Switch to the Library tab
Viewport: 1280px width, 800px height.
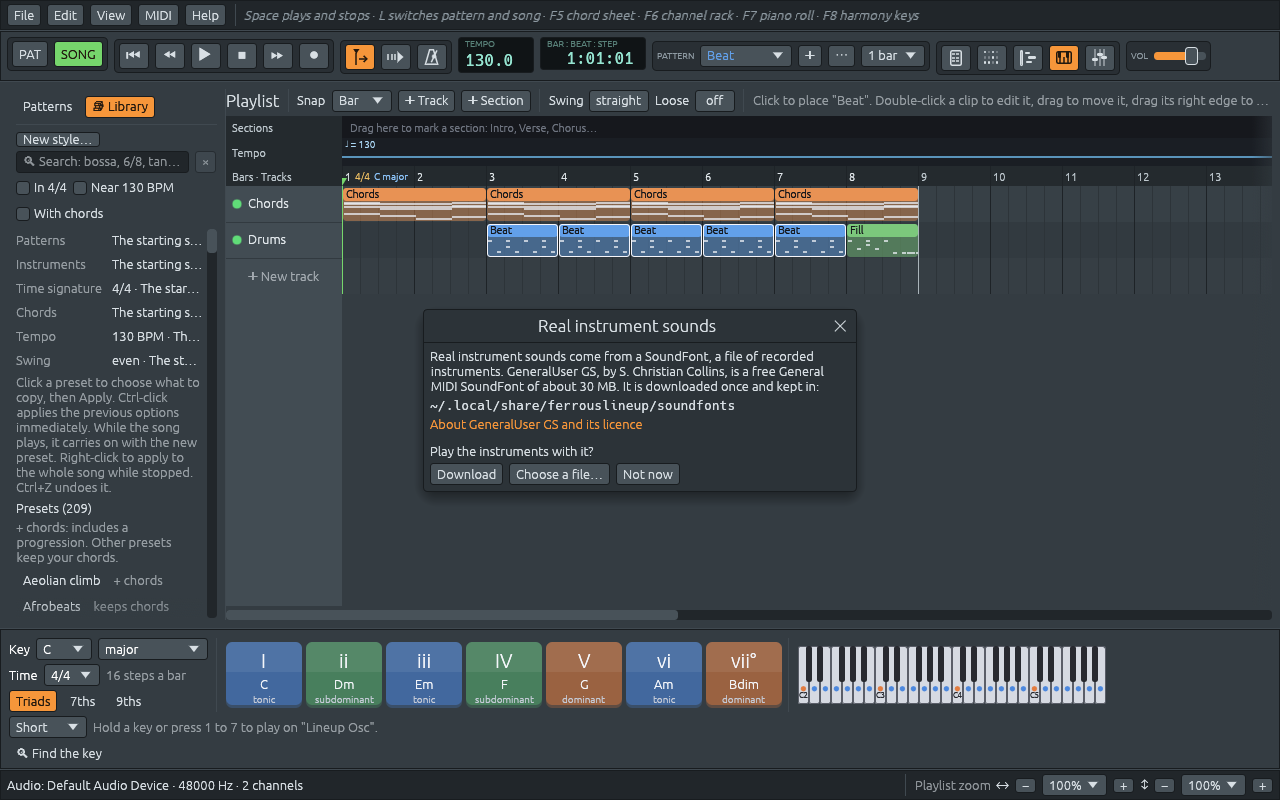[x=120, y=107]
